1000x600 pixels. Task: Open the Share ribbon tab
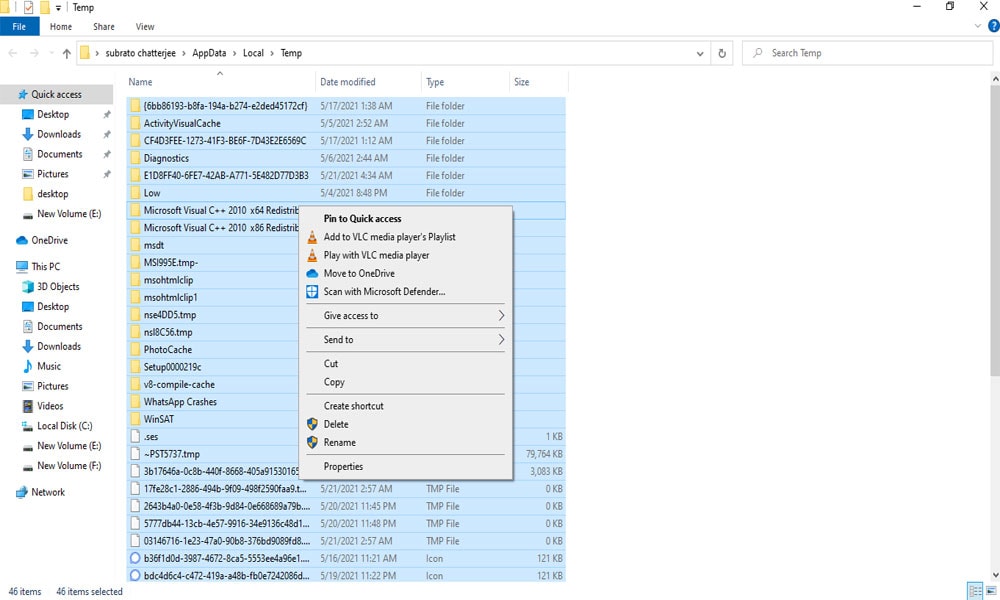coord(103,27)
